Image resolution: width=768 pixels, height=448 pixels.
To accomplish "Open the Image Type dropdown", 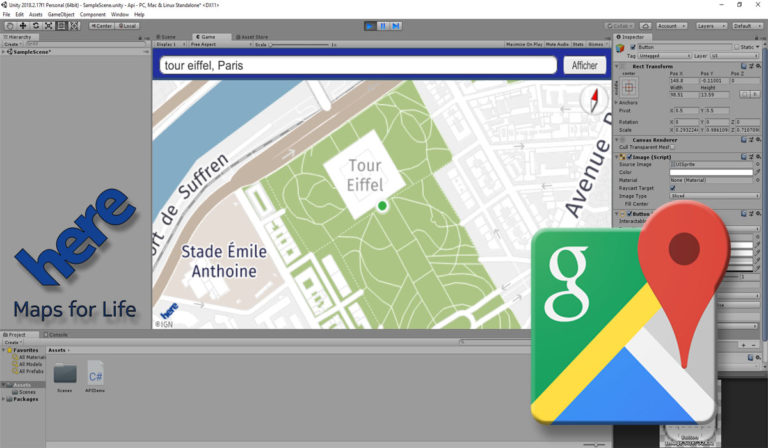I will pyautogui.click(x=715, y=196).
